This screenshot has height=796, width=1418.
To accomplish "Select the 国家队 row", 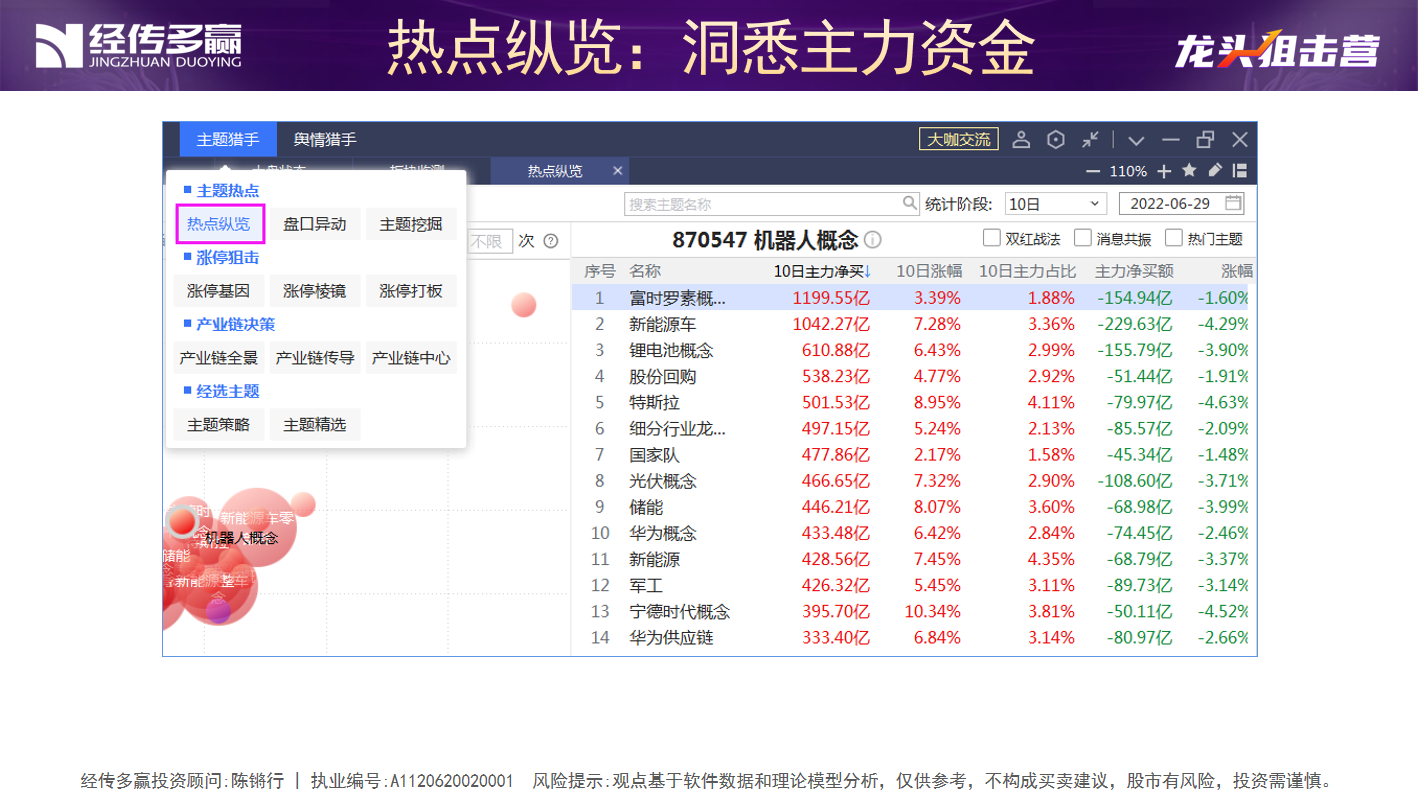I will 914,454.
